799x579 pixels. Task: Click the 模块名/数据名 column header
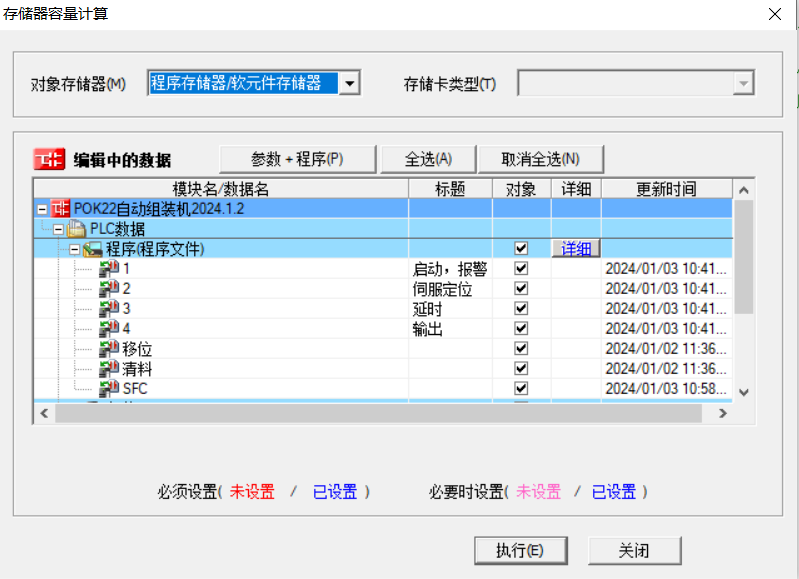pos(220,189)
